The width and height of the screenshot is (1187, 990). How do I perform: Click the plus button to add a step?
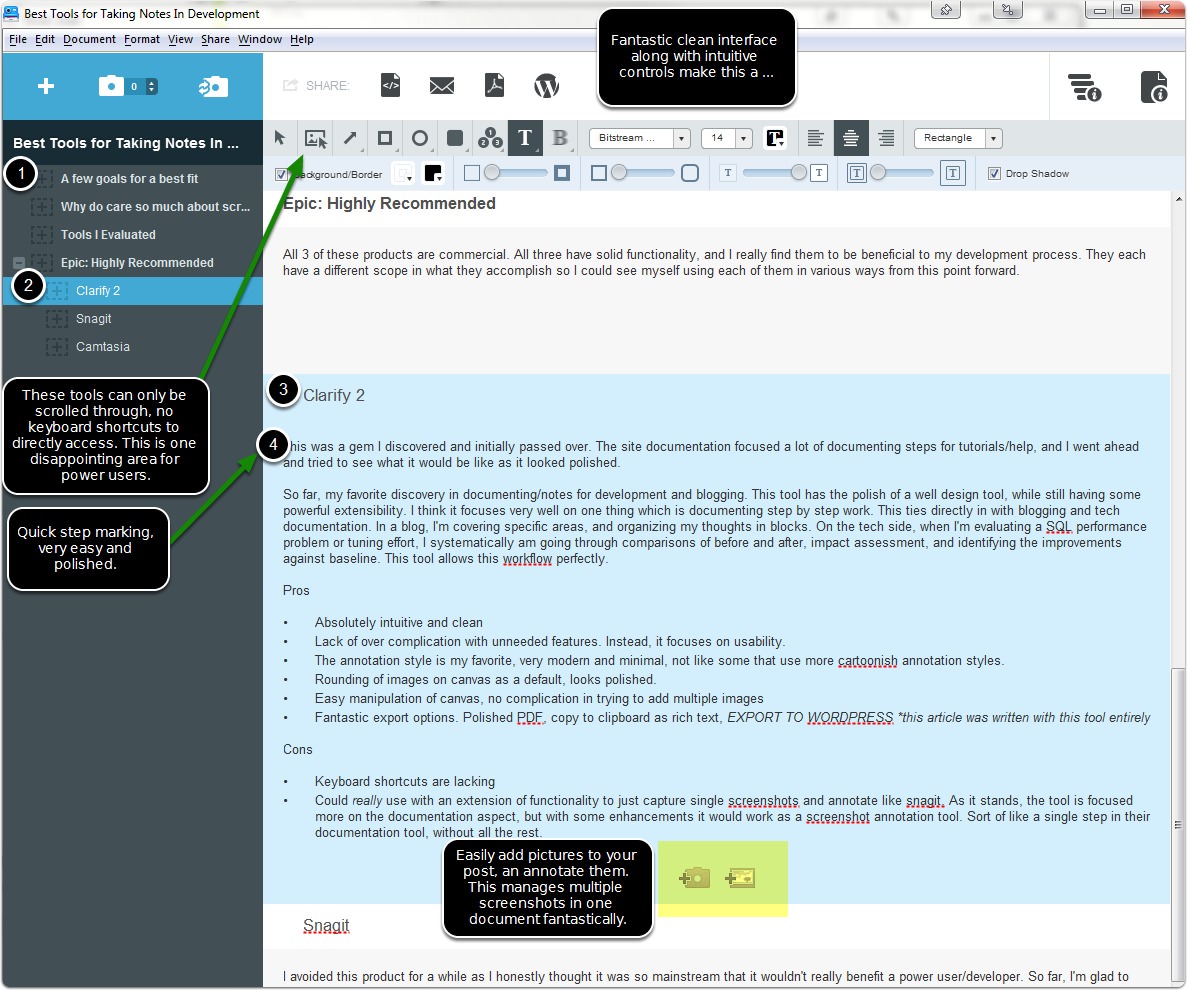(45, 86)
